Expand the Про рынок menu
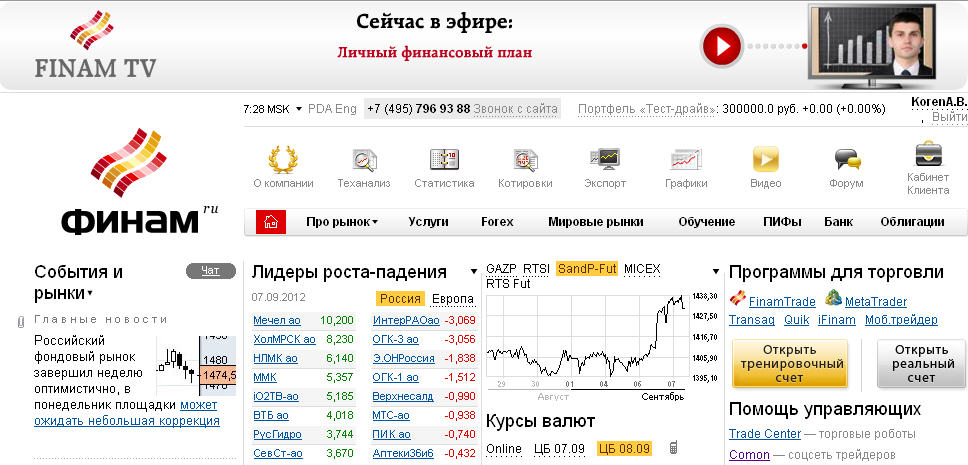The width and height of the screenshot is (968, 465). (x=341, y=222)
